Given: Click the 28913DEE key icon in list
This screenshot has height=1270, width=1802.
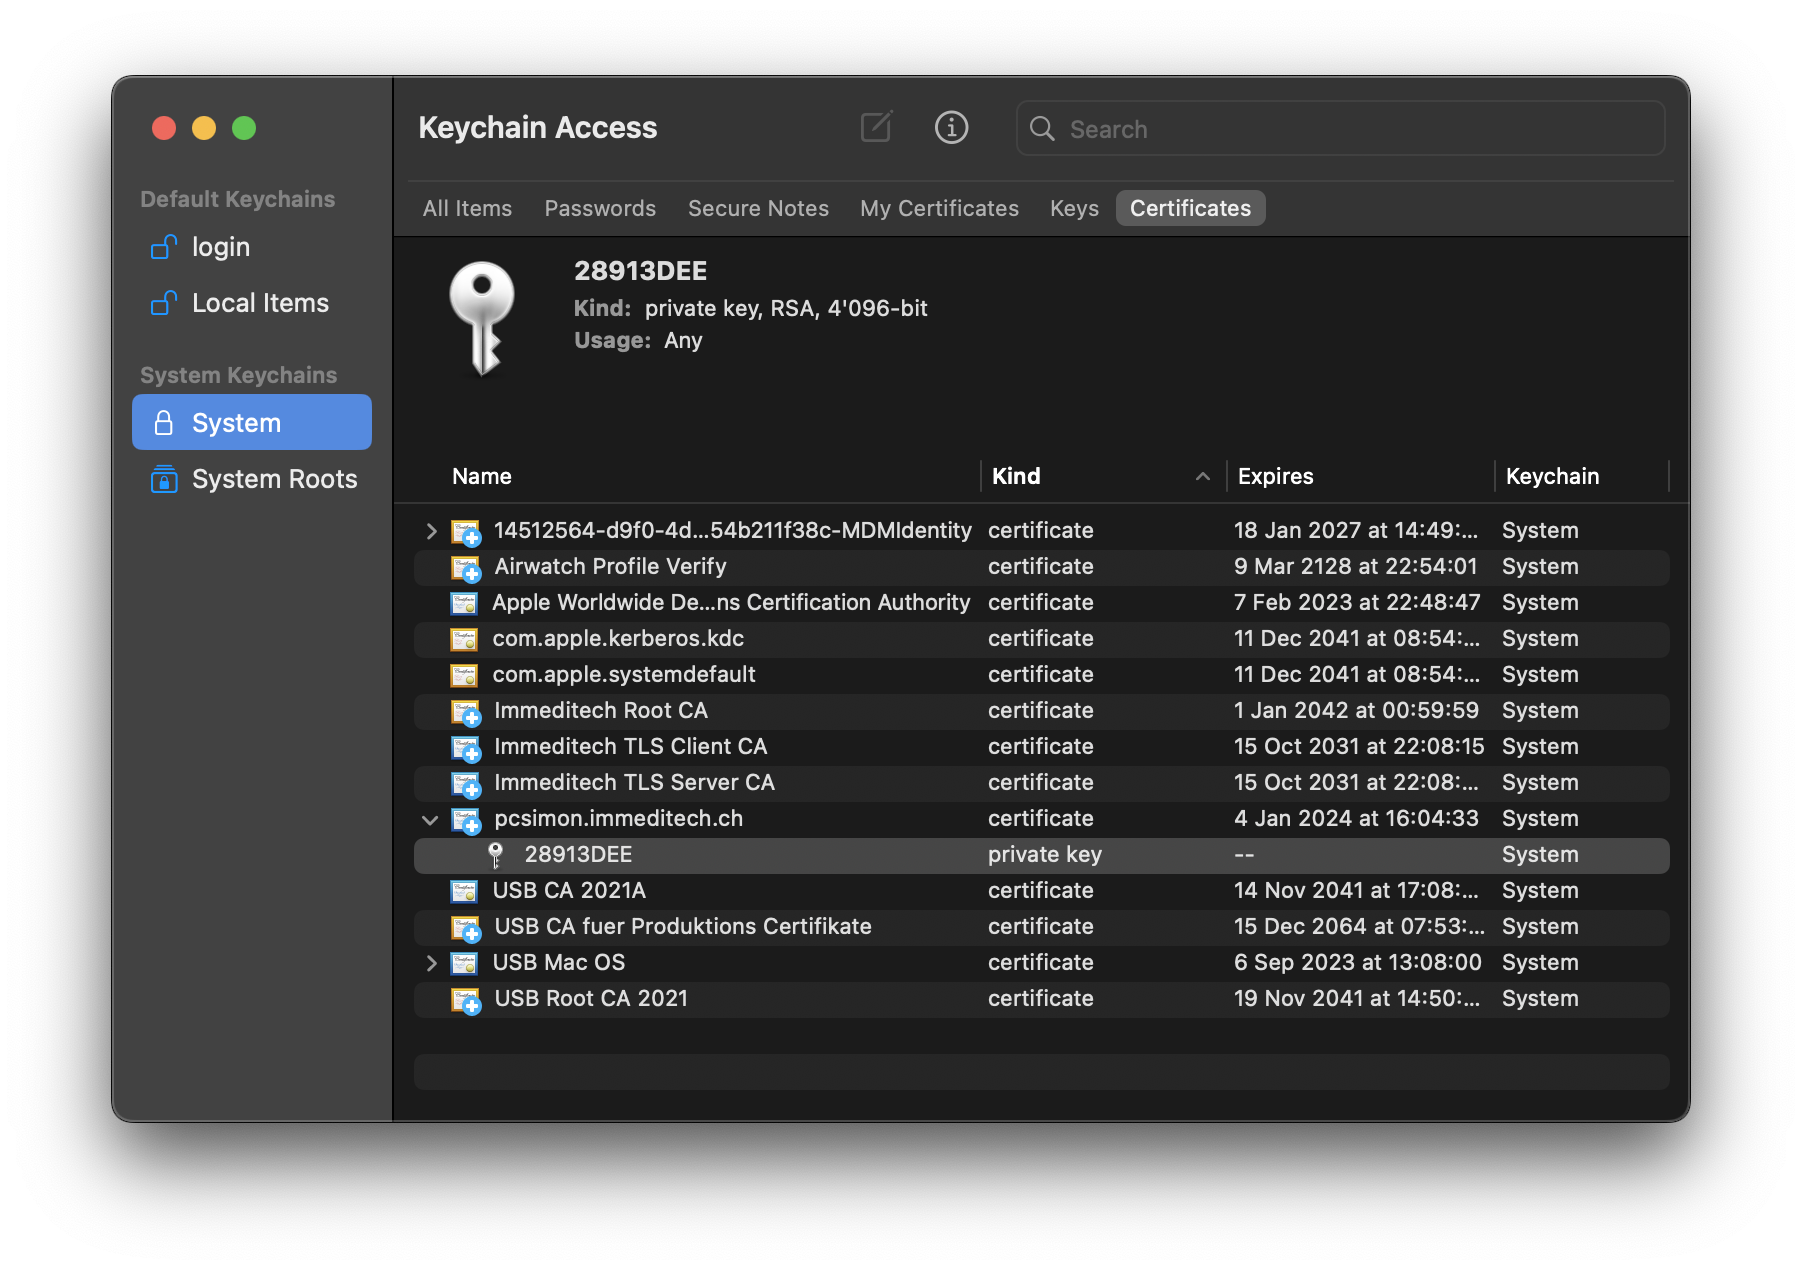Looking at the screenshot, I should [x=495, y=855].
